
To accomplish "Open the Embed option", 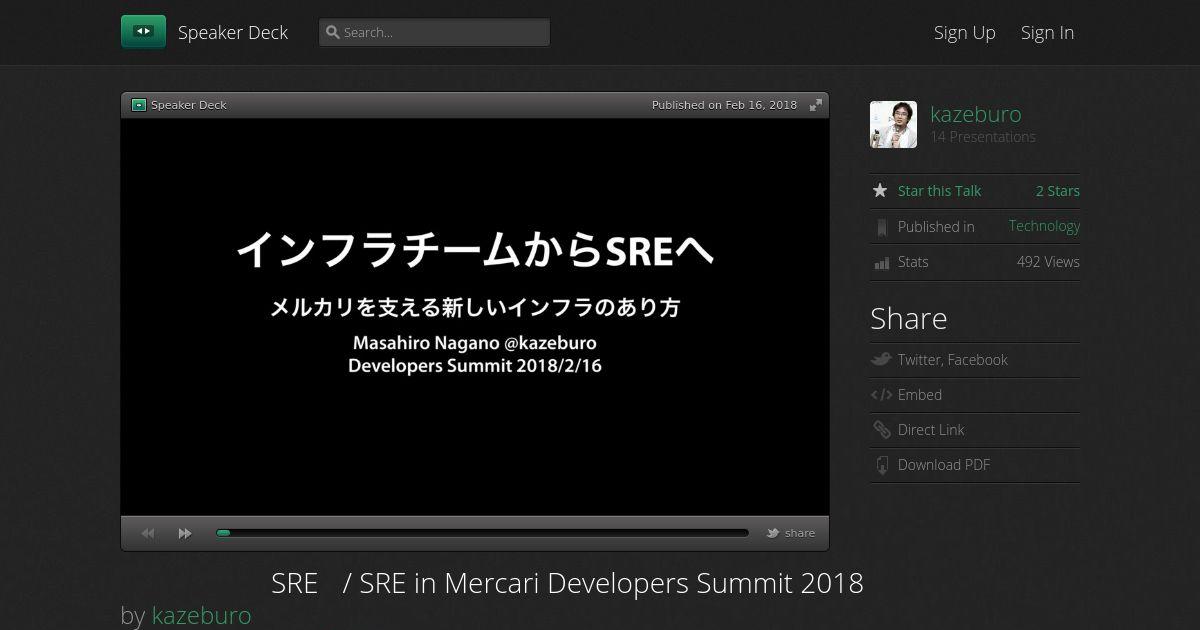I will click(919, 395).
